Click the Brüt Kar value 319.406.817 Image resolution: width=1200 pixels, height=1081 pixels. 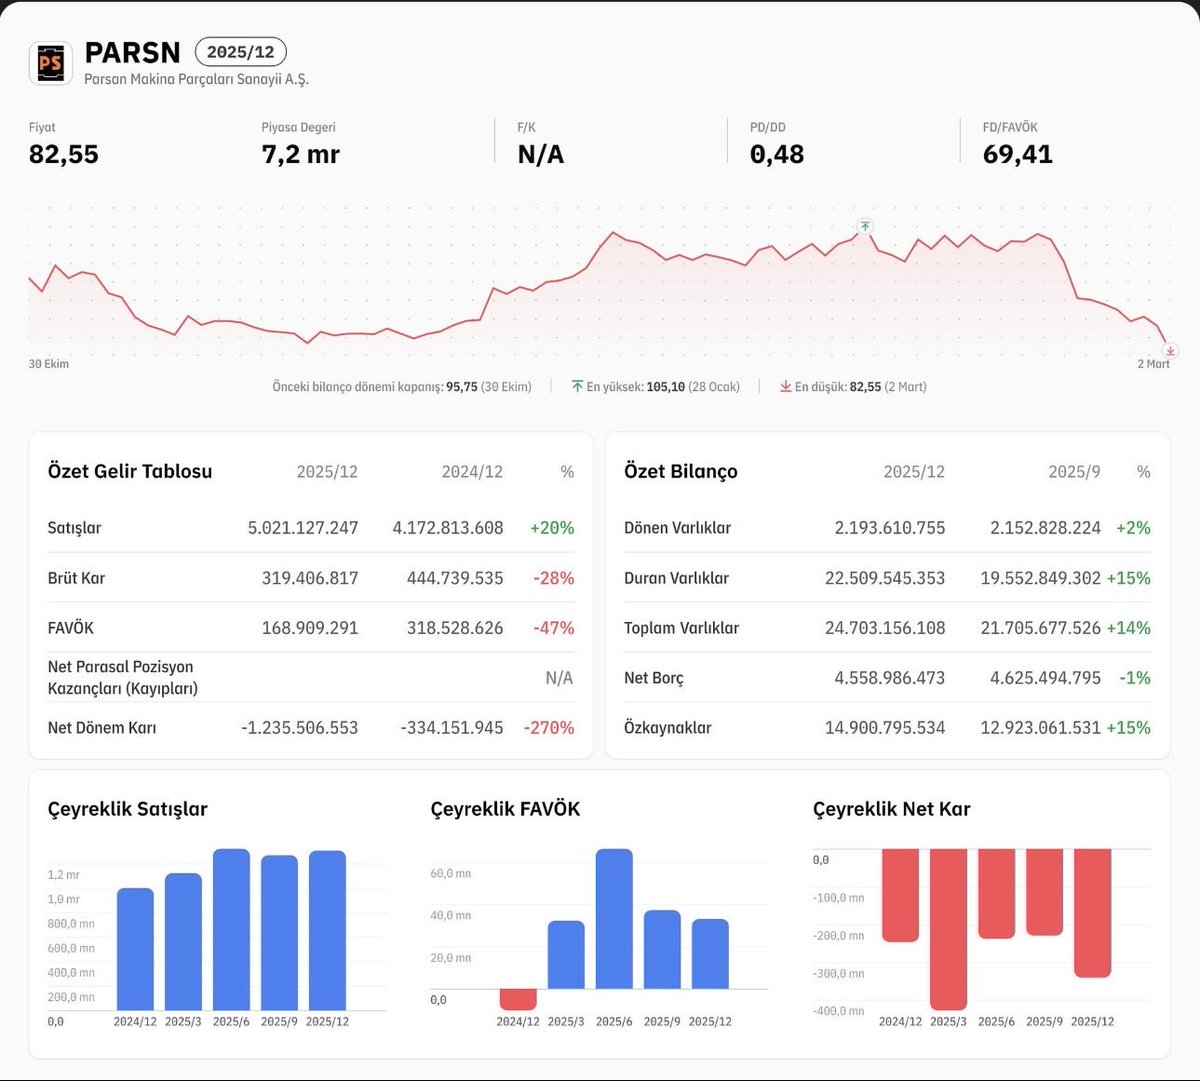310,578
